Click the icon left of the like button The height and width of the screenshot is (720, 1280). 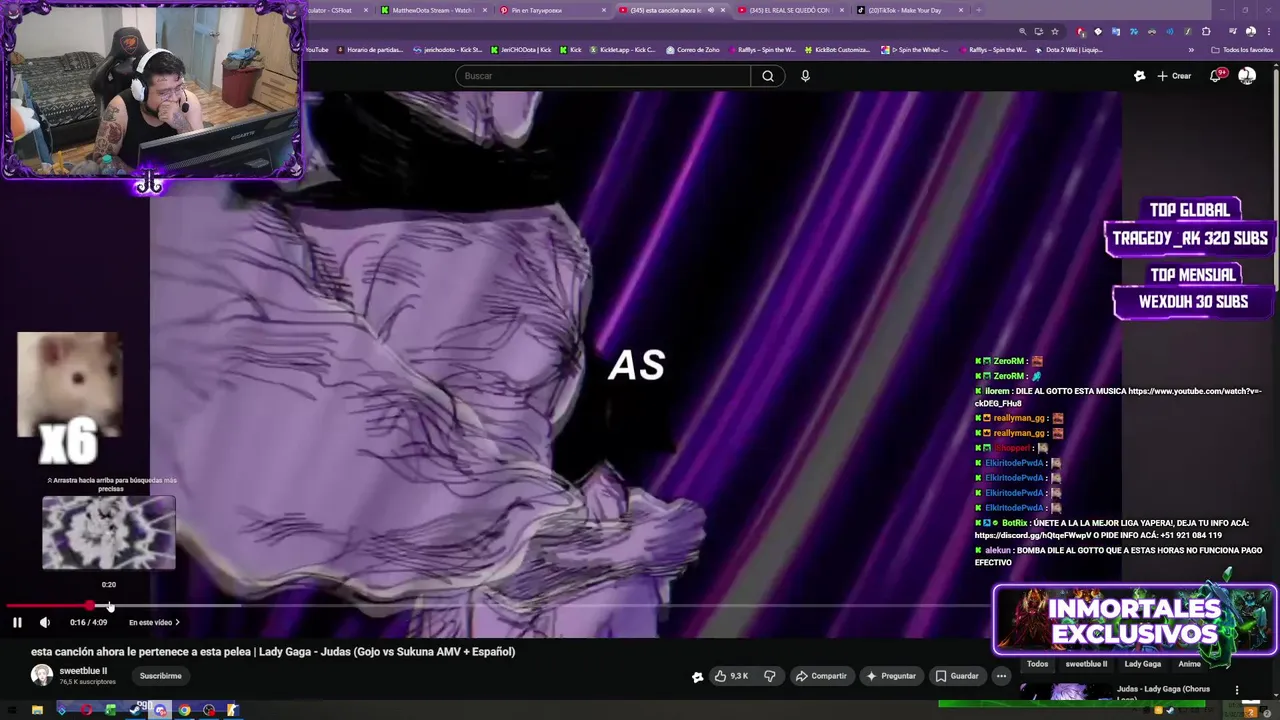tap(697, 677)
